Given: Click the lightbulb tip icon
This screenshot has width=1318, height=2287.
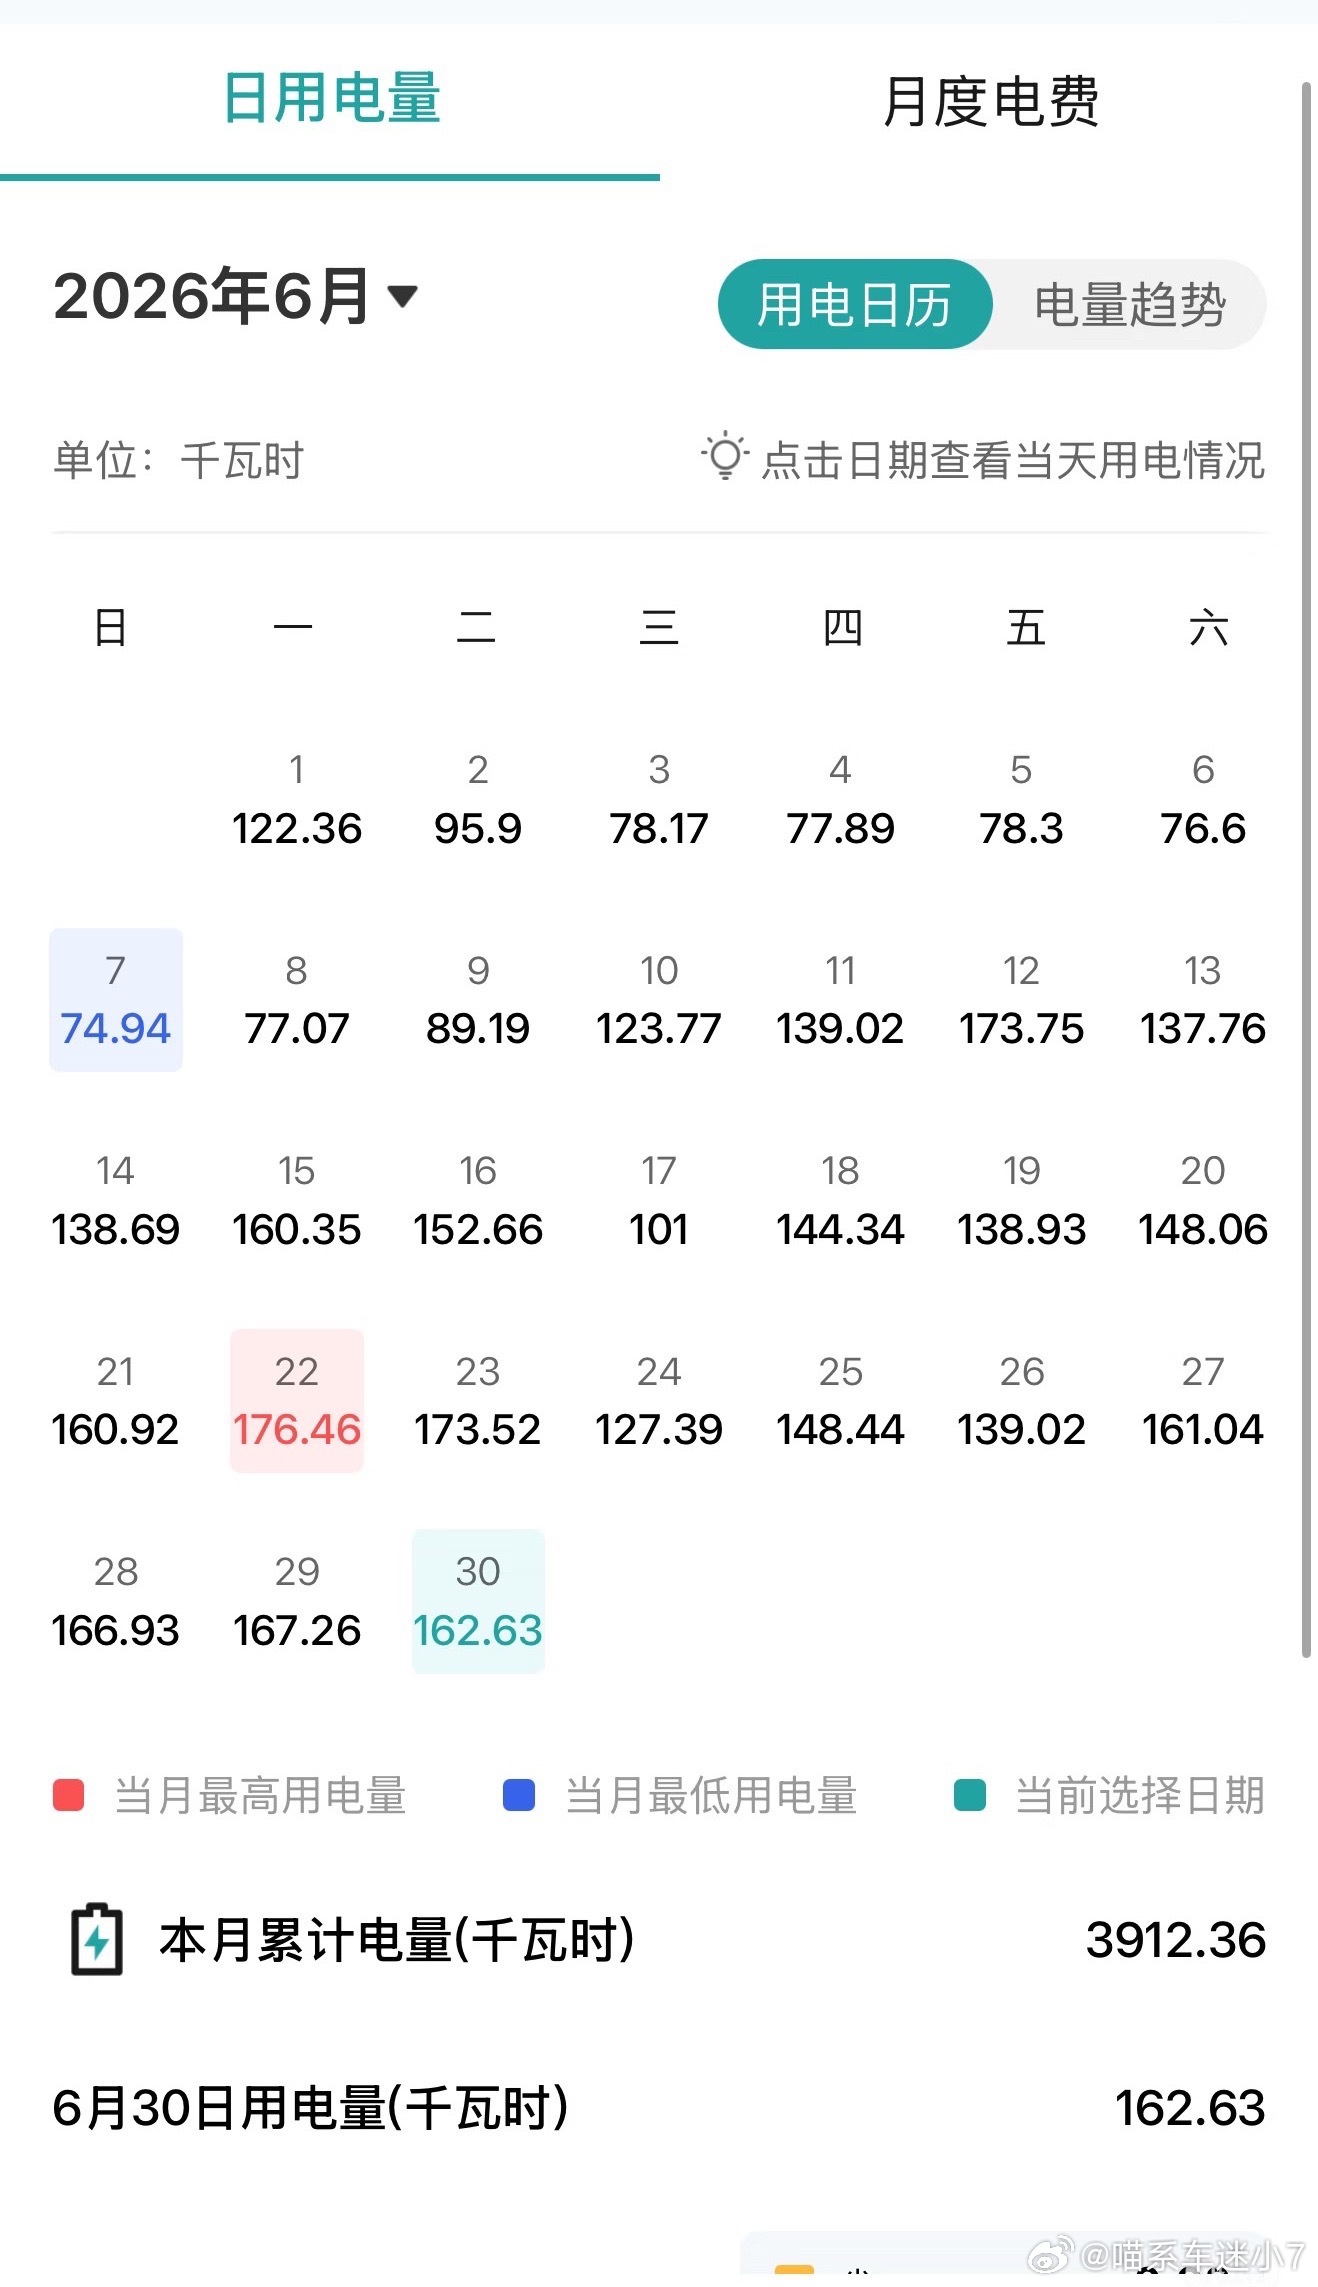Looking at the screenshot, I should click(x=725, y=457).
